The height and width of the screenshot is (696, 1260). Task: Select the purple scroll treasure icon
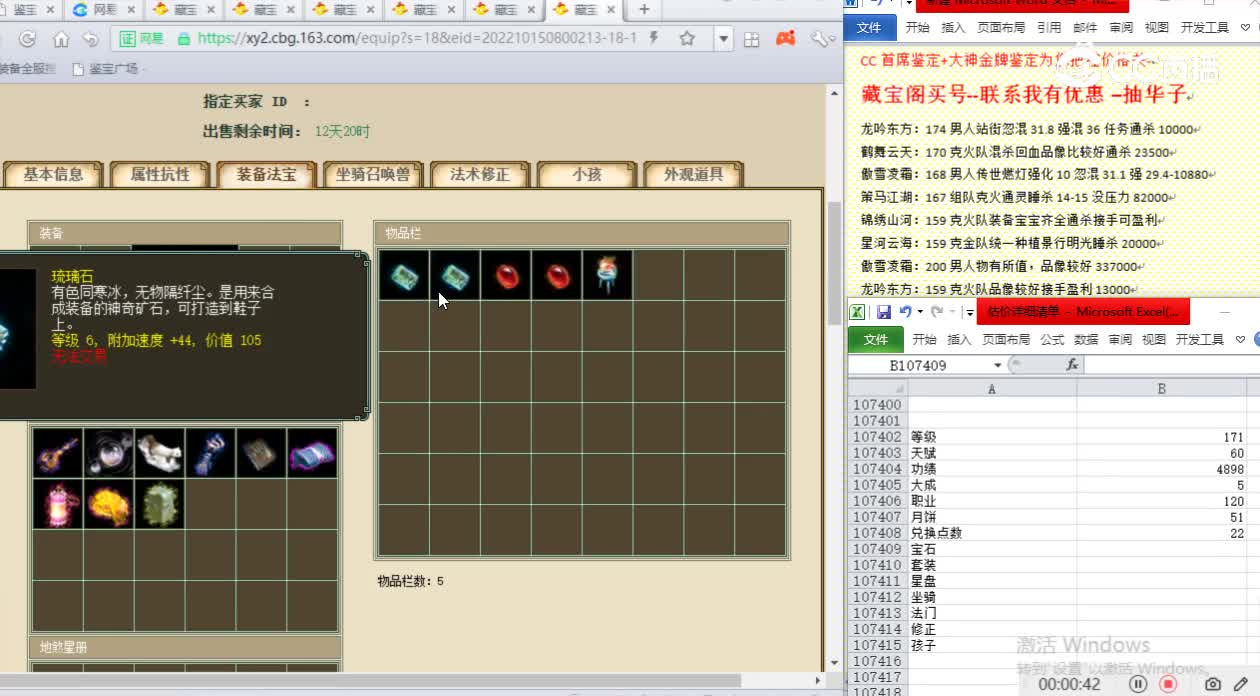tap(313, 454)
